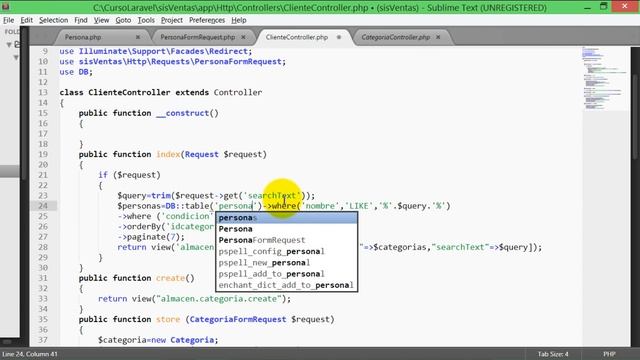Click 'almacen.categoria.create' string on line 33
Screen dimensions: 640x360
[219, 299]
